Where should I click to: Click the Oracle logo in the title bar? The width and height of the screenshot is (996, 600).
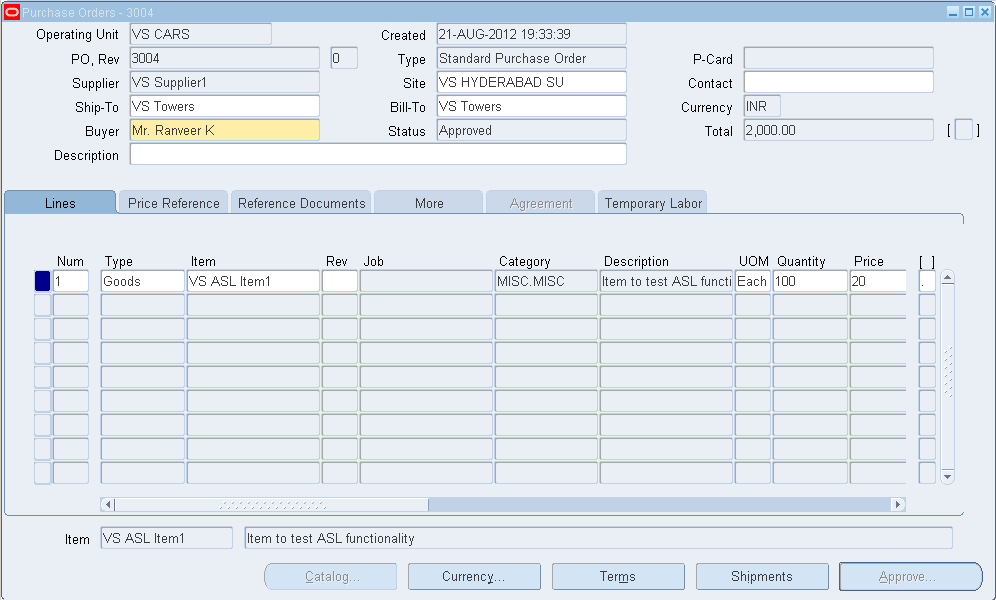[x=11, y=11]
